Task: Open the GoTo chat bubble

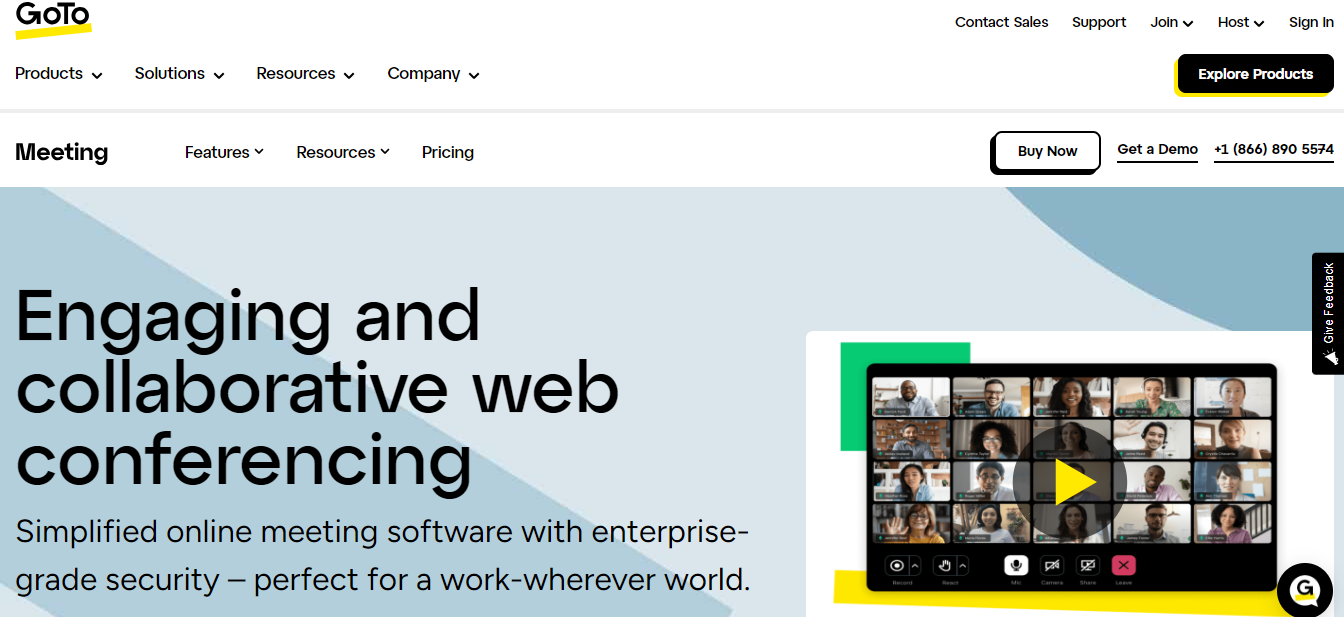Action: (1305, 589)
